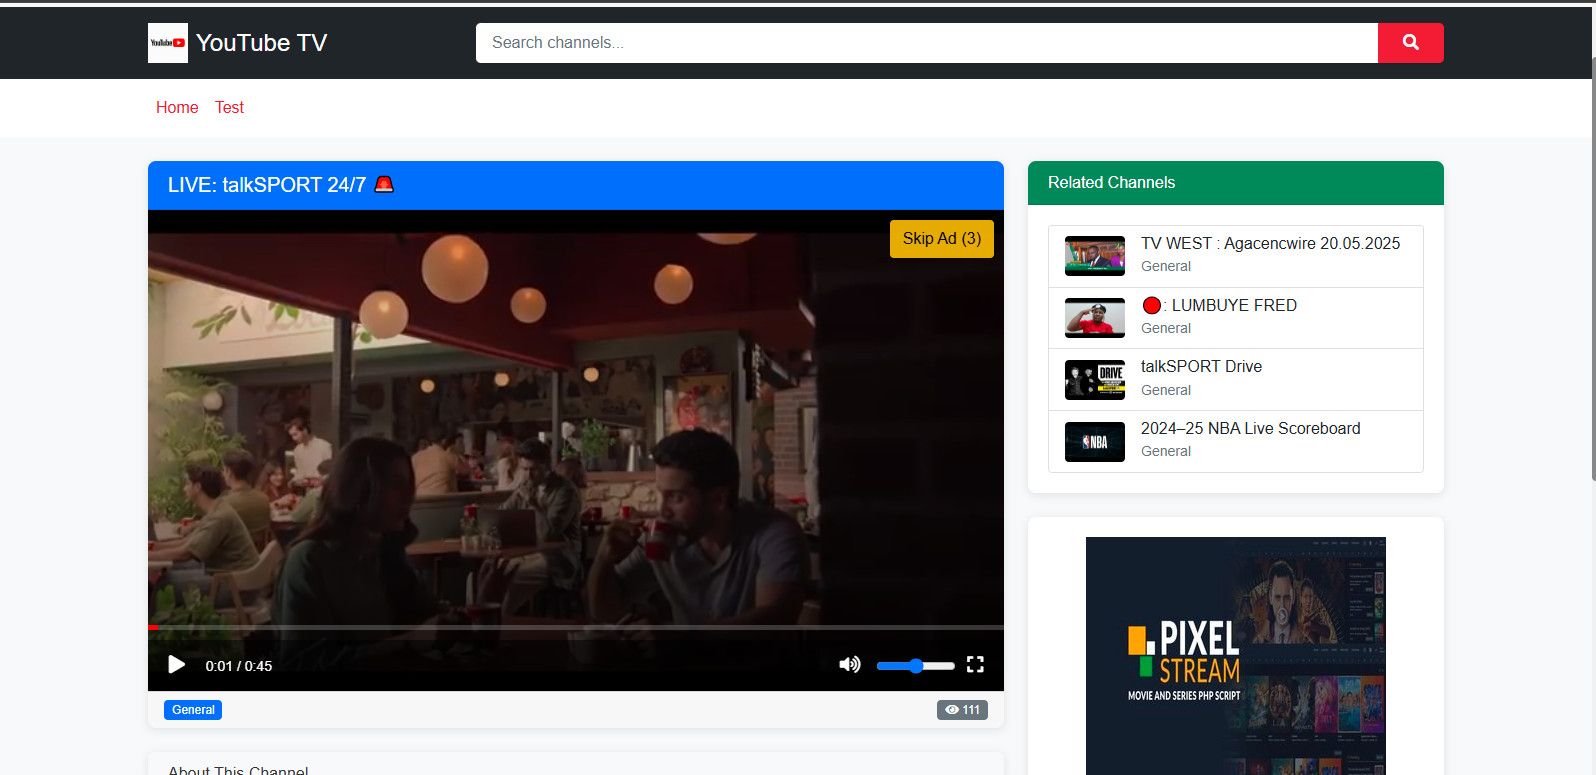Go to the Home menu link
1596x775 pixels.
177,108
